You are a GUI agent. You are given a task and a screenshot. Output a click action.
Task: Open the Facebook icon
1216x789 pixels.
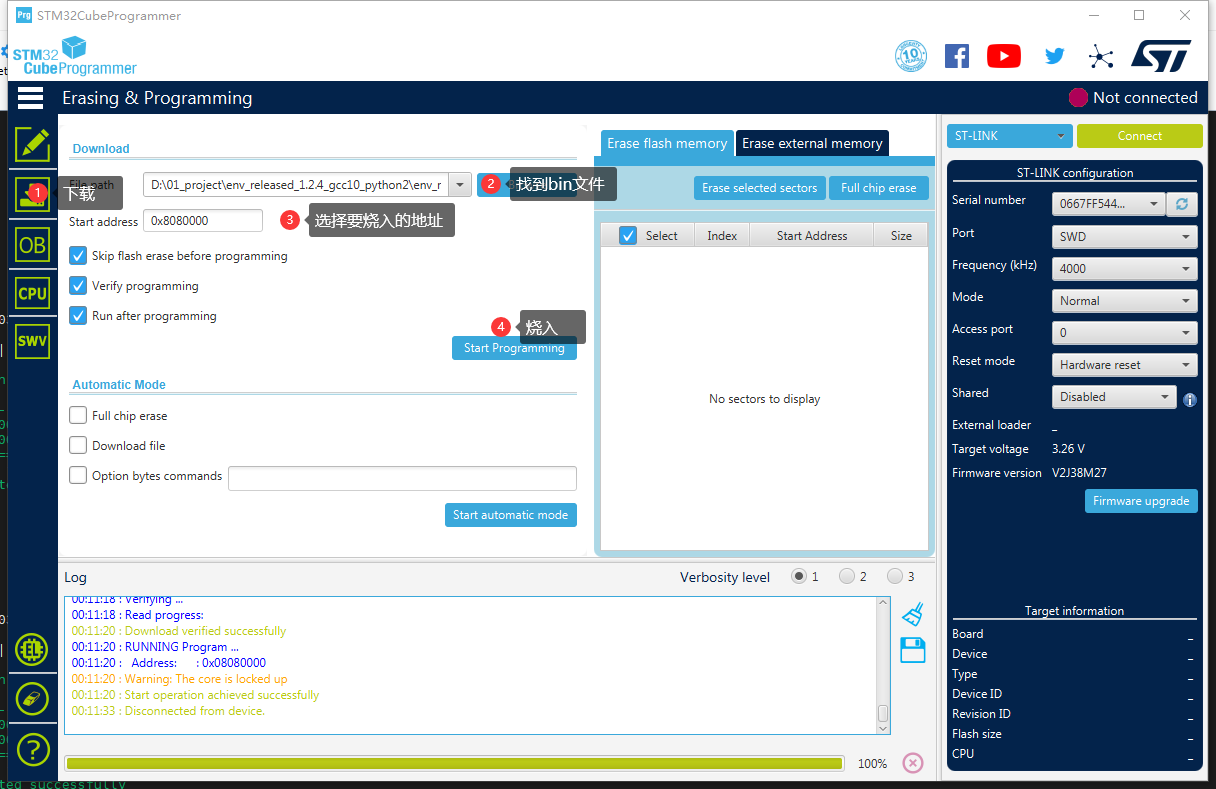pyautogui.click(x=957, y=56)
